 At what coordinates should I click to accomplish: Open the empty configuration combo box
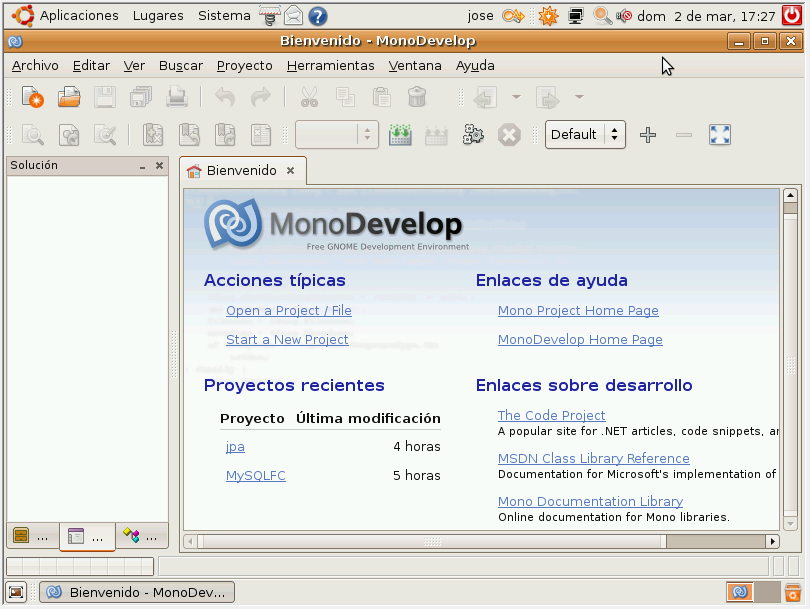click(x=337, y=135)
